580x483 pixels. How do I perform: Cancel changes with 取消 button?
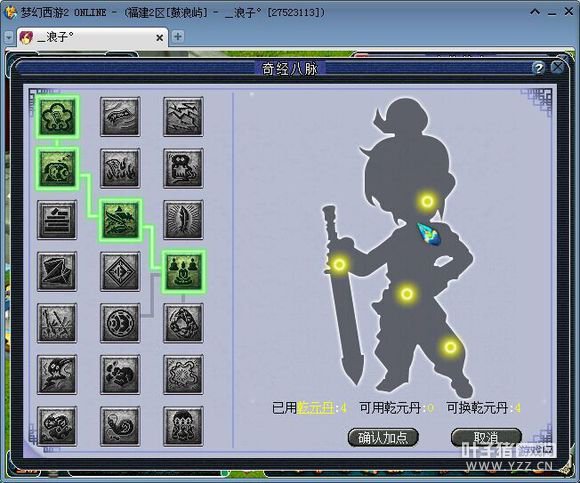[486, 437]
